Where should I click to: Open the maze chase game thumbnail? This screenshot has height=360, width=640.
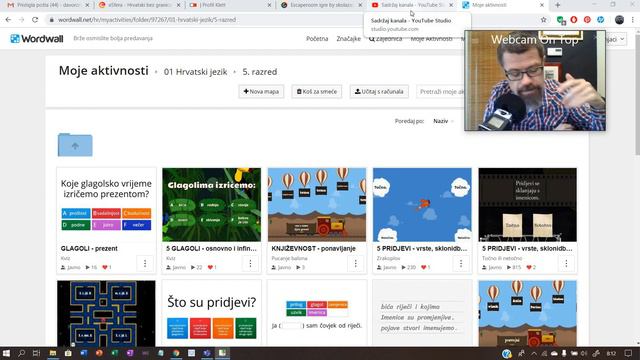106,313
